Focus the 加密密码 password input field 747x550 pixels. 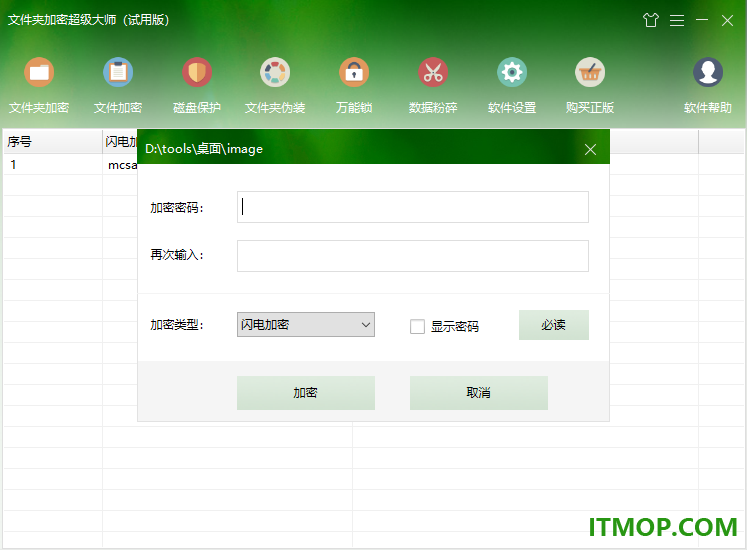click(x=413, y=207)
